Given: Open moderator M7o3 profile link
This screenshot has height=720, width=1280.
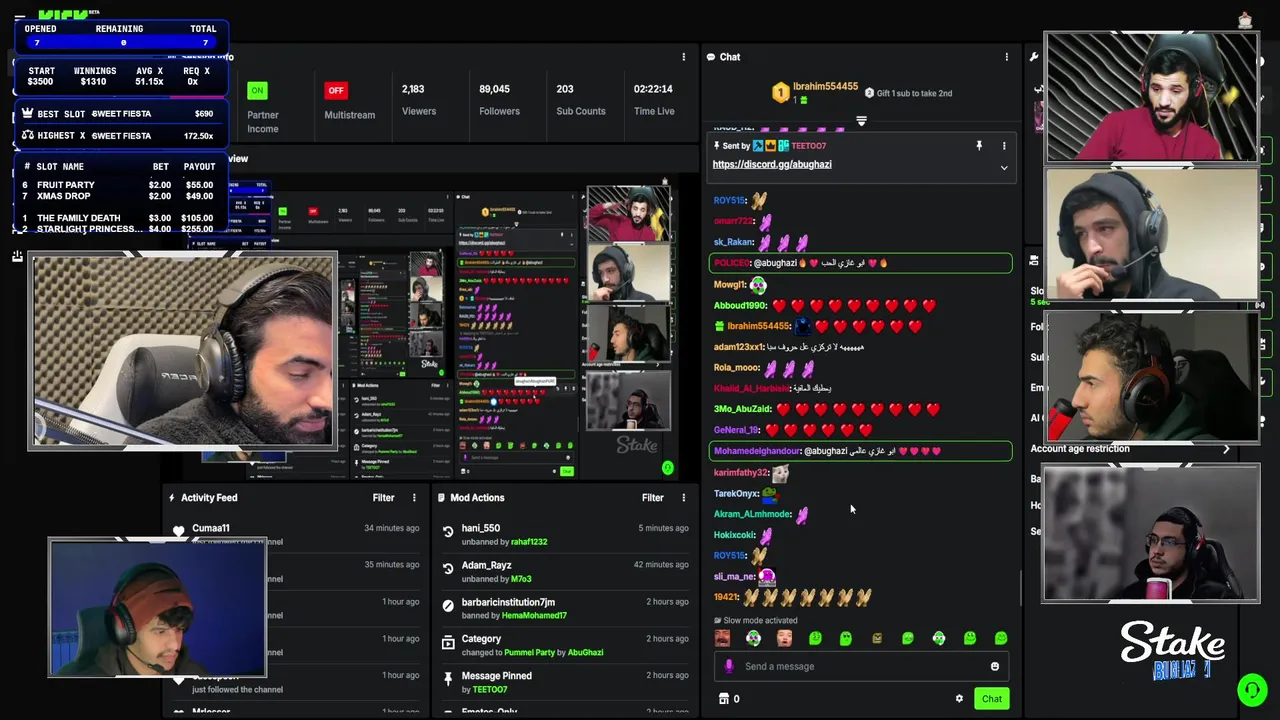Looking at the screenshot, I should 521,579.
